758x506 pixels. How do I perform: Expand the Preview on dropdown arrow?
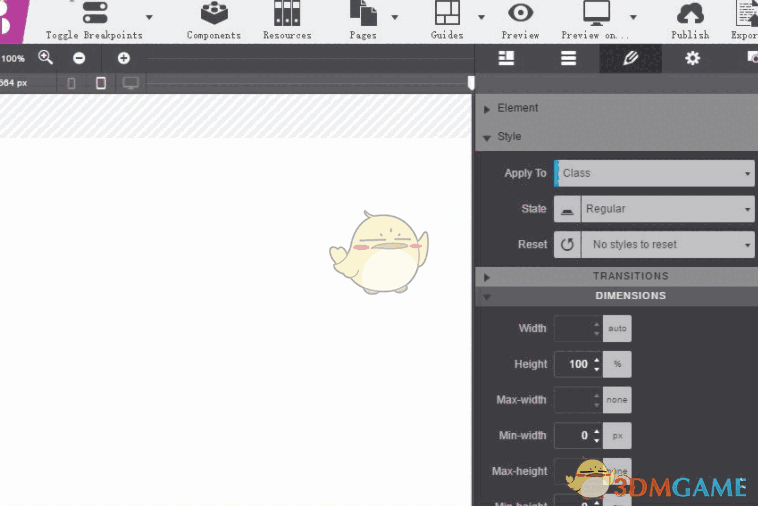[x=633, y=17]
